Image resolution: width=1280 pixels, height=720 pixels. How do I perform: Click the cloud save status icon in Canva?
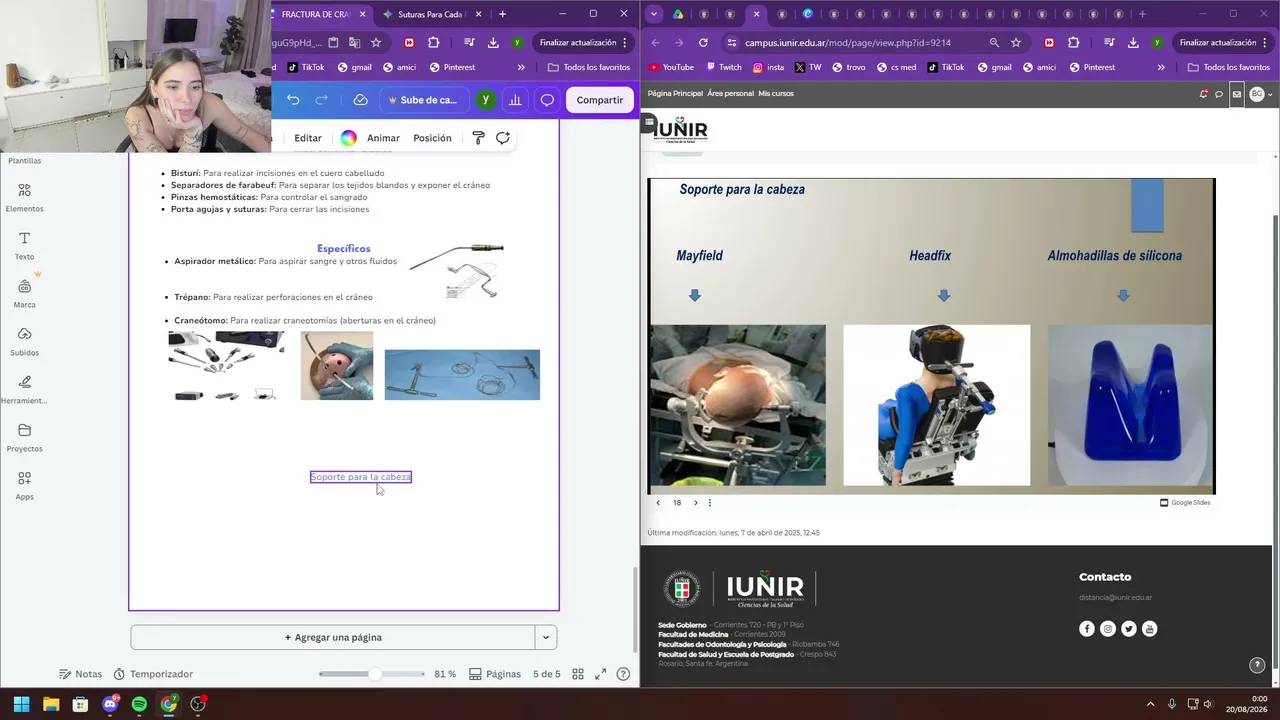360,100
